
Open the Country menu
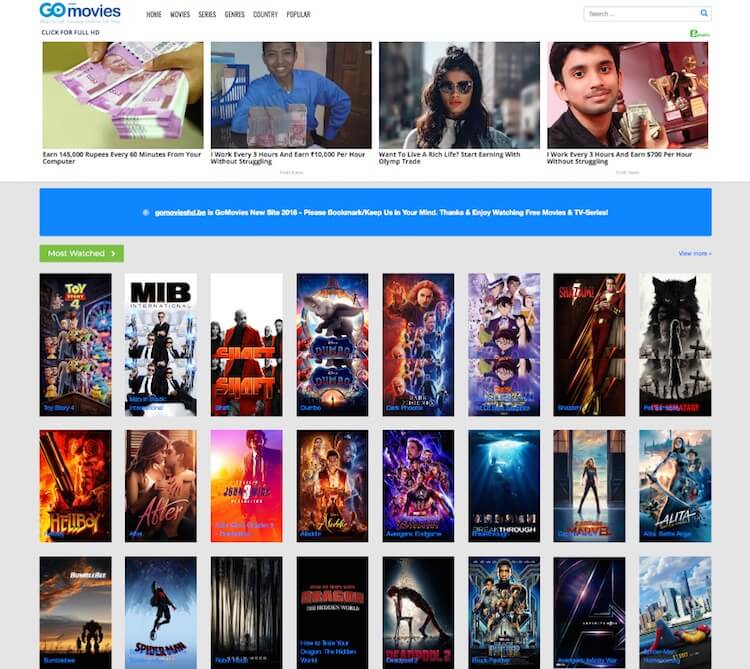(265, 15)
